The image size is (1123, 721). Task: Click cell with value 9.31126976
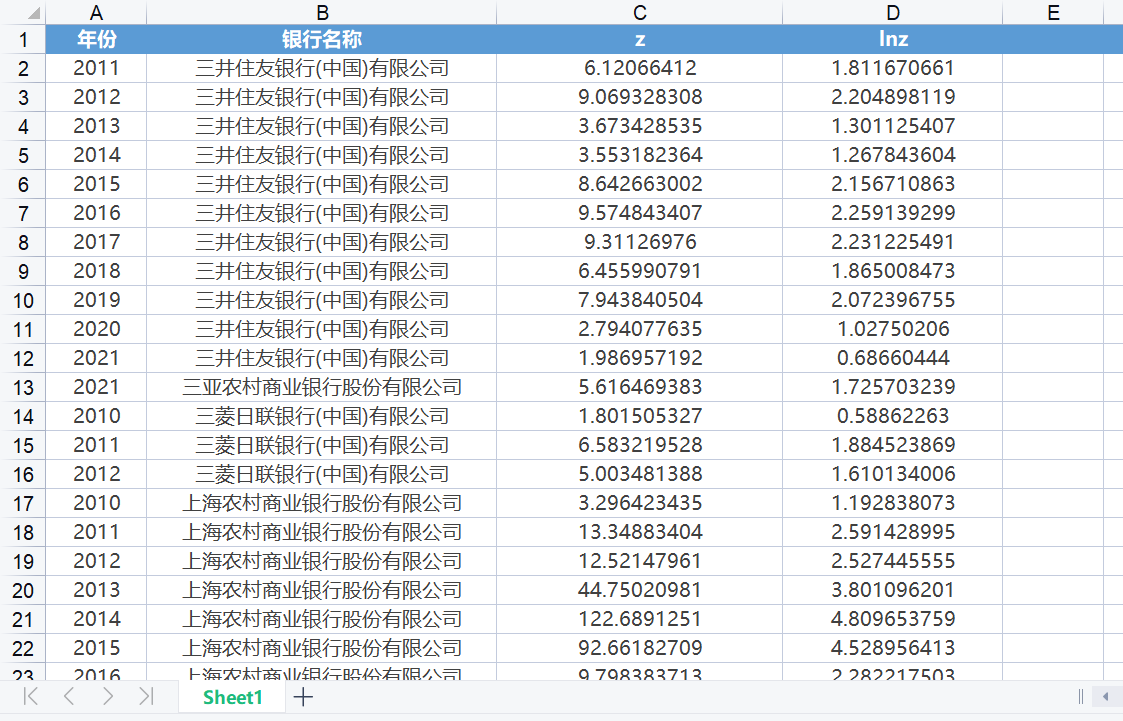click(640, 242)
